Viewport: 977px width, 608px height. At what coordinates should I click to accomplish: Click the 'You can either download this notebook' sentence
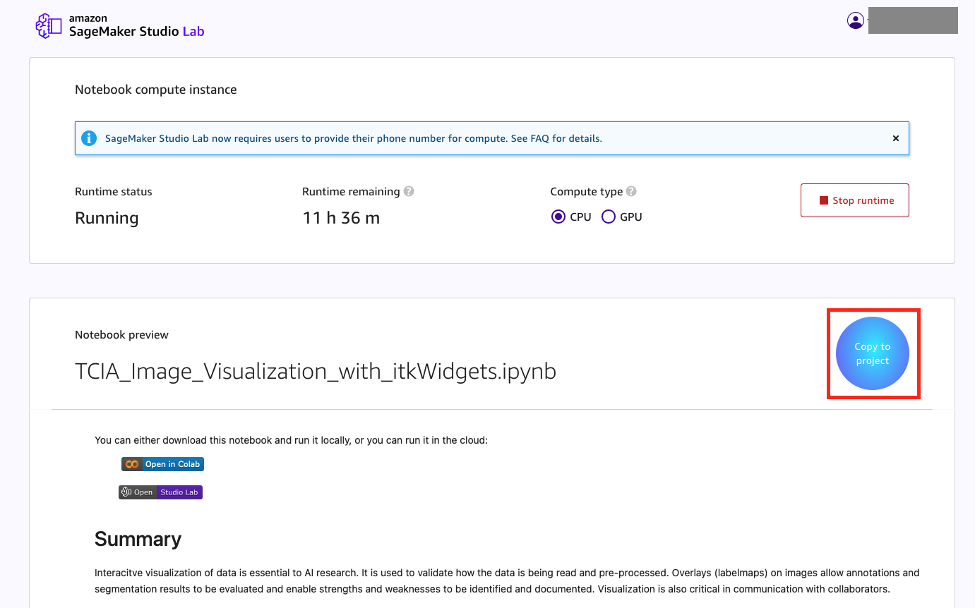(x=291, y=440)
